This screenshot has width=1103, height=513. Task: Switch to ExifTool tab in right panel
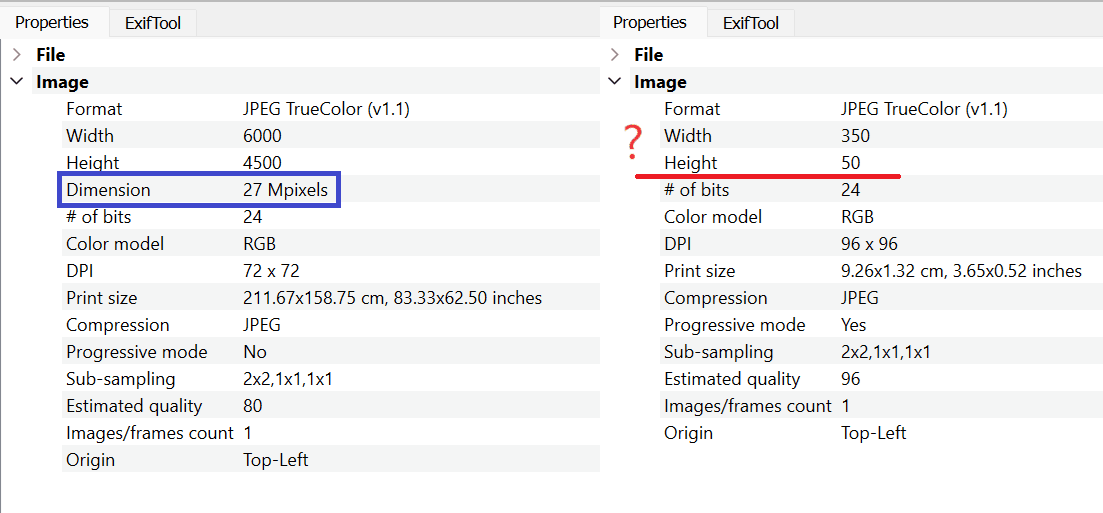(x=750, y=23)
